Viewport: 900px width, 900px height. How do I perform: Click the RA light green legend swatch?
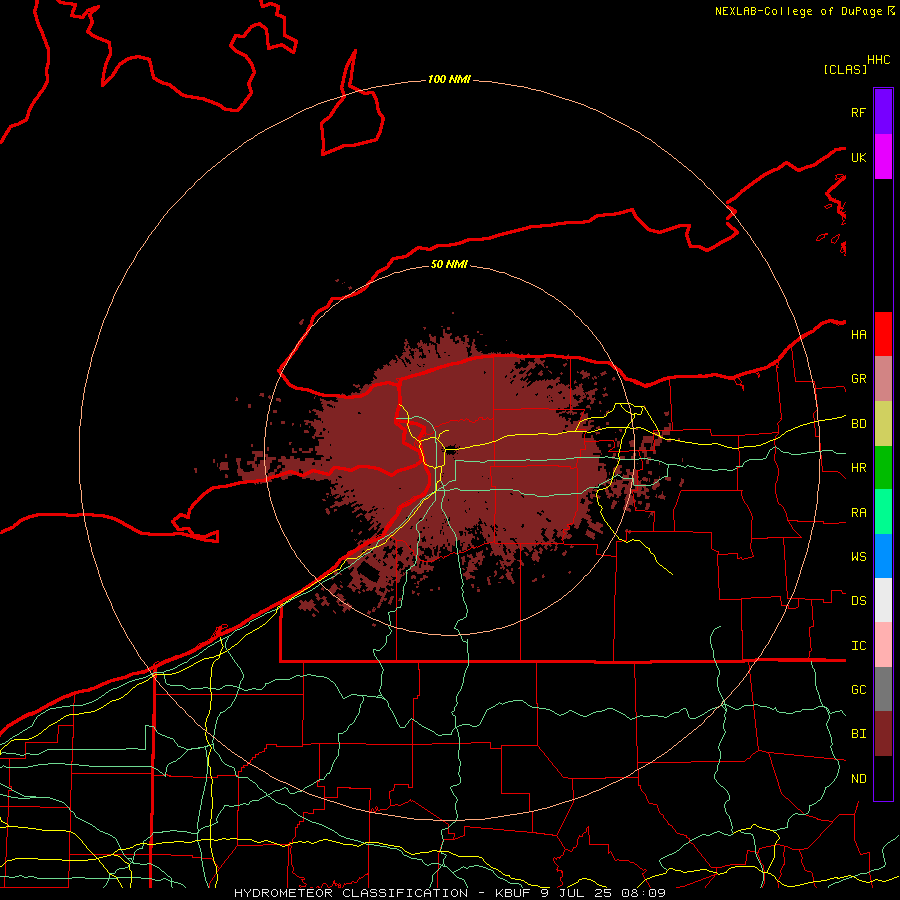pyautogui.click(x=883, y=512)
